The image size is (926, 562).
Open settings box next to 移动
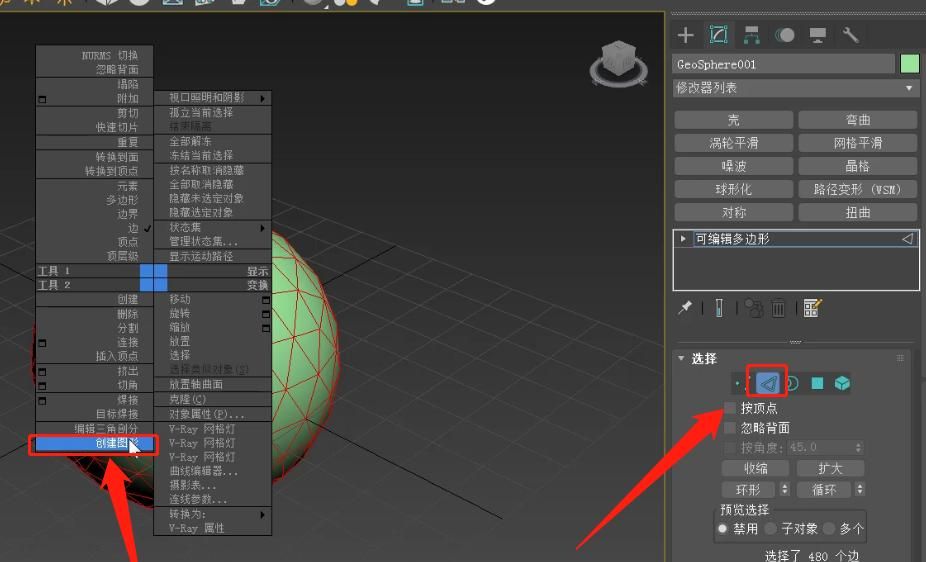pos(266,300)
